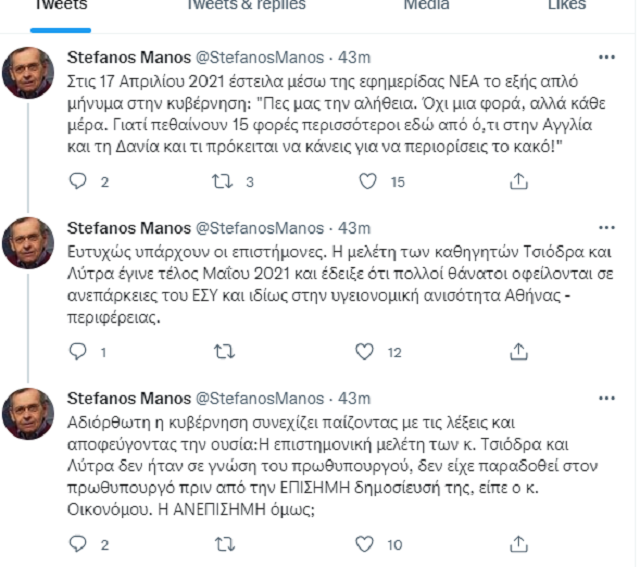
Task: Share the Αδιόρθωτη η κυβέρνηση tweet
Action: (518, 544)
